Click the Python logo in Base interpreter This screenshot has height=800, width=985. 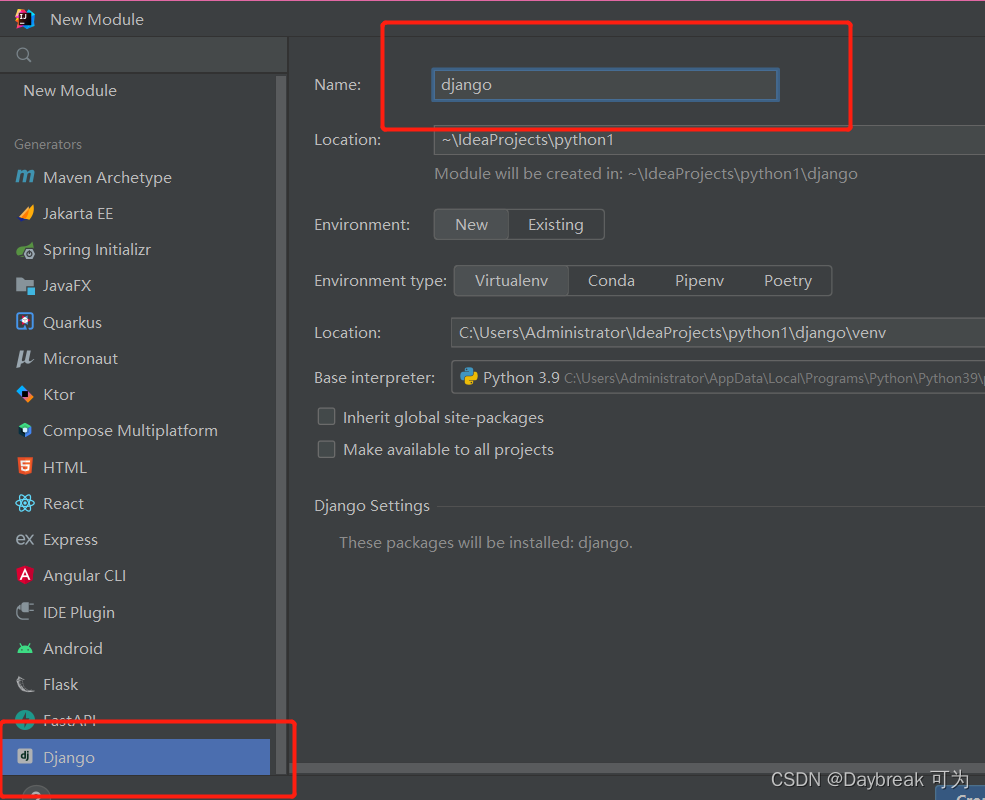[x=469, y=377]
